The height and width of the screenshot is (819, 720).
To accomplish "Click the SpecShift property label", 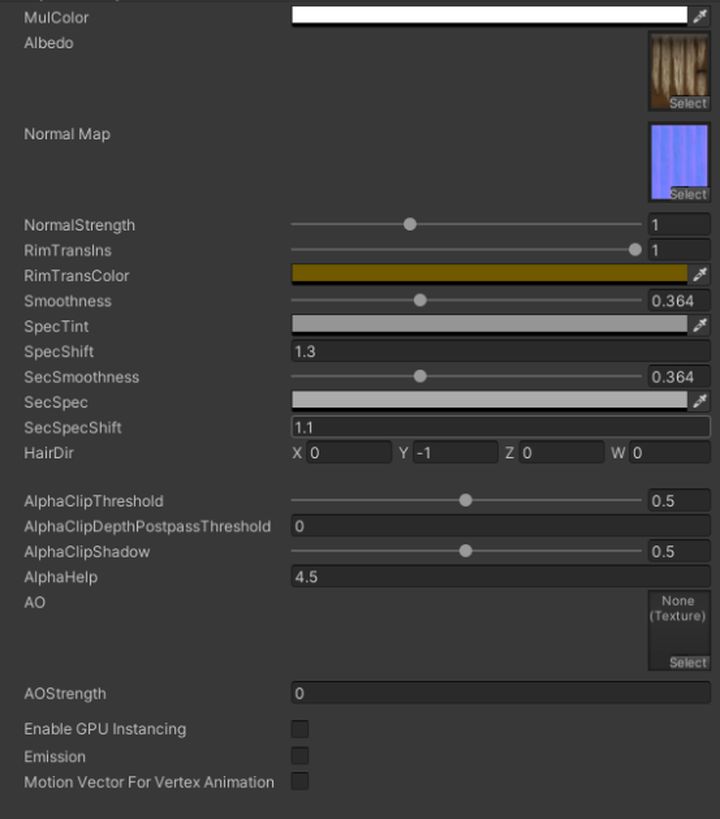I will coord(59,352).
